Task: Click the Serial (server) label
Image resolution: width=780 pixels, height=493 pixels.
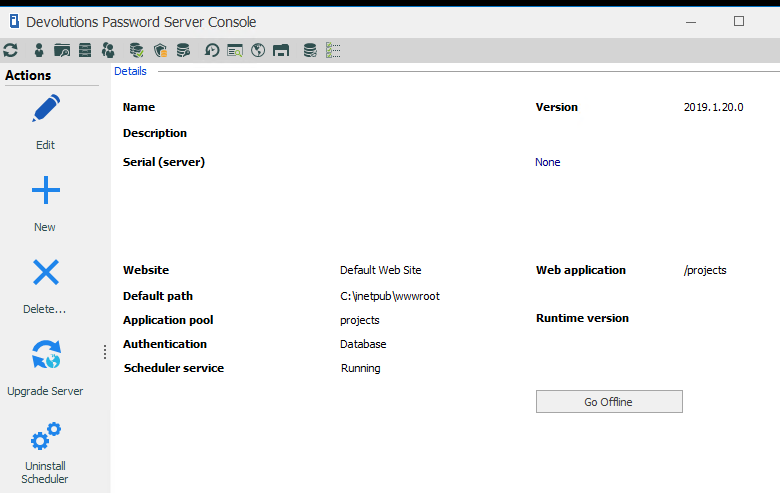Action: click(x=164, y=162)
